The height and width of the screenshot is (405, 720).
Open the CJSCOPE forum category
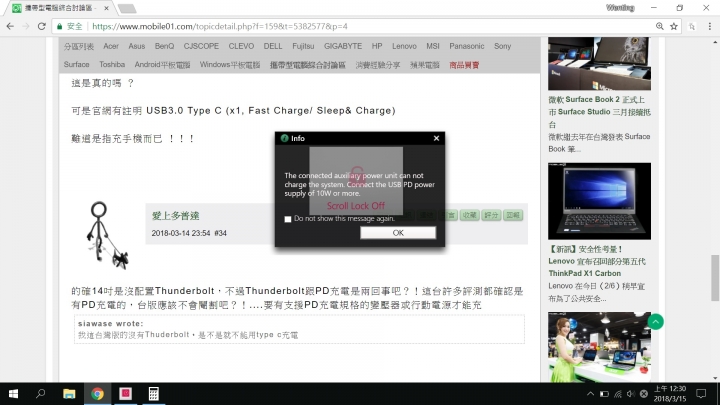[x=201, y=46]
